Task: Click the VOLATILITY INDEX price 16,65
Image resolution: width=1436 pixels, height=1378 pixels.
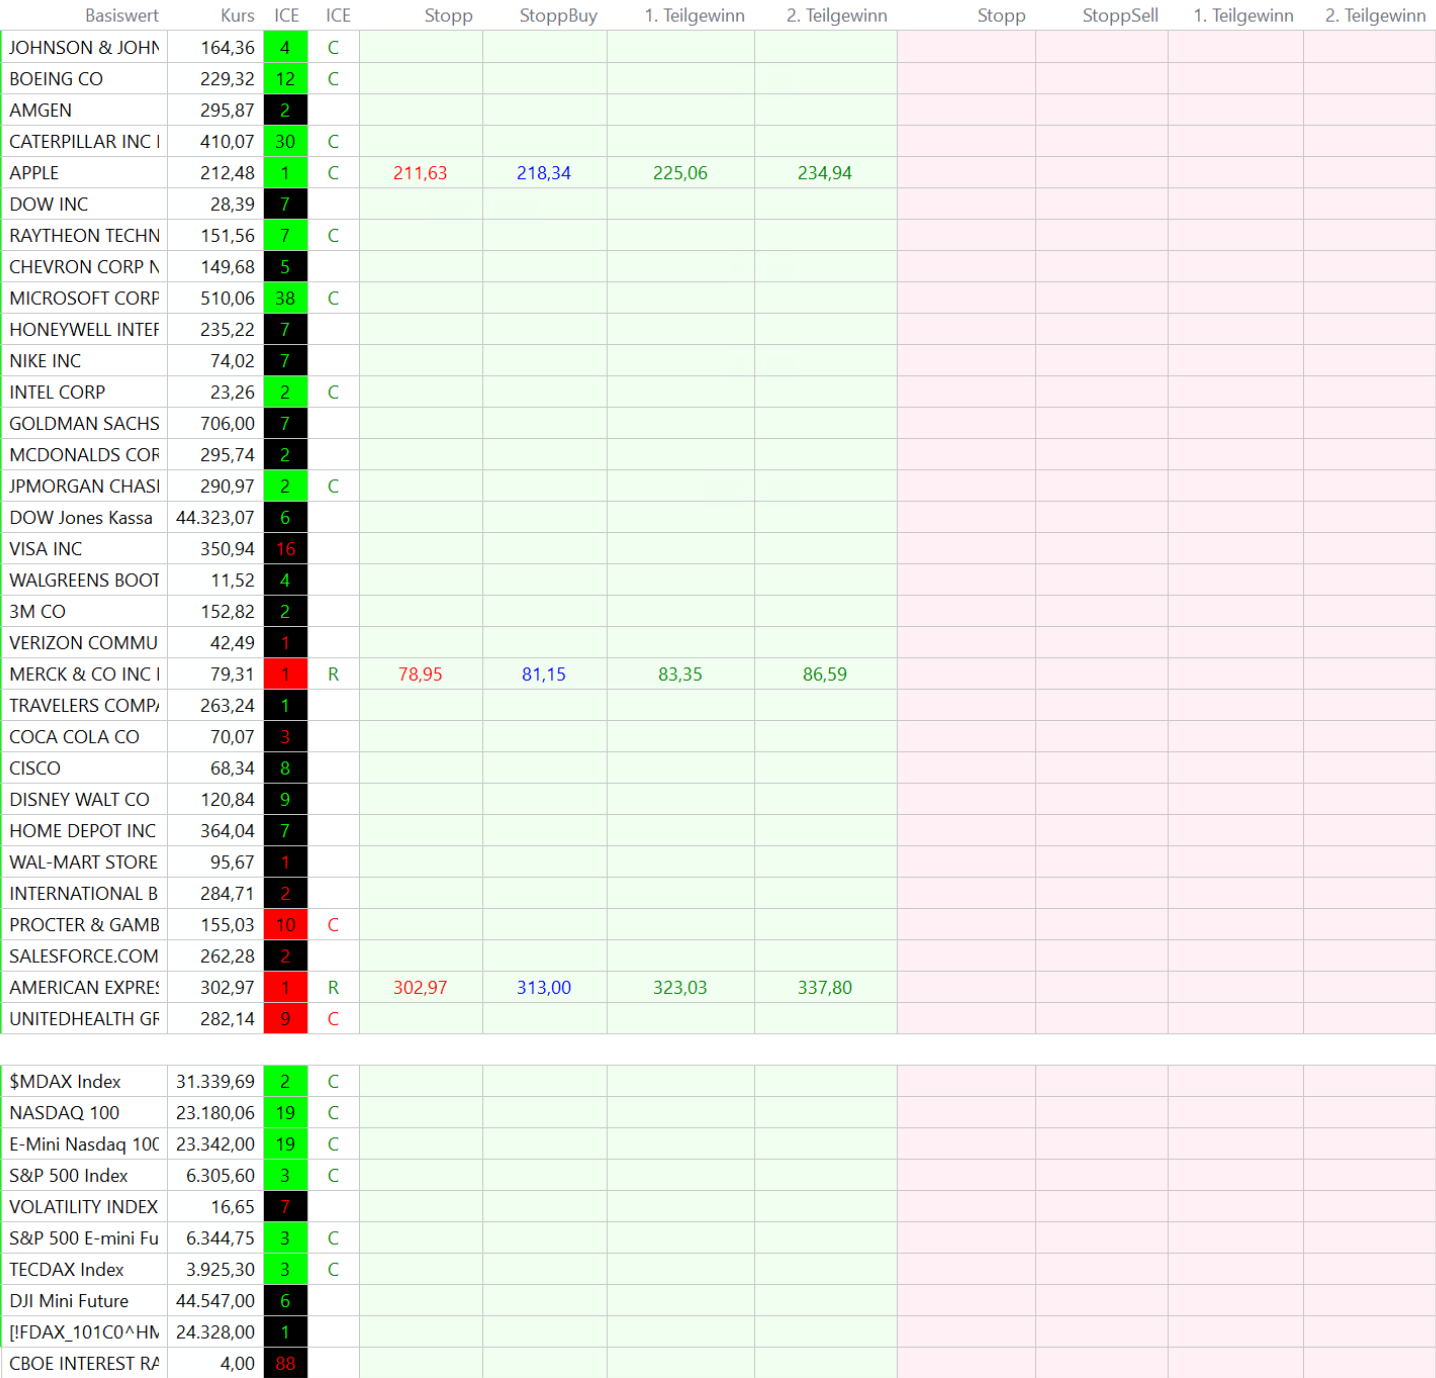Action: (x=232, y=1206)
